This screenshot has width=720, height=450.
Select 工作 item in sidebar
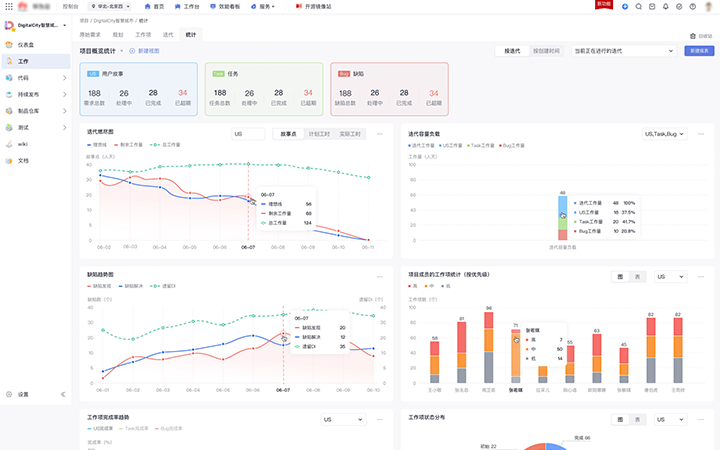point(35,61)
